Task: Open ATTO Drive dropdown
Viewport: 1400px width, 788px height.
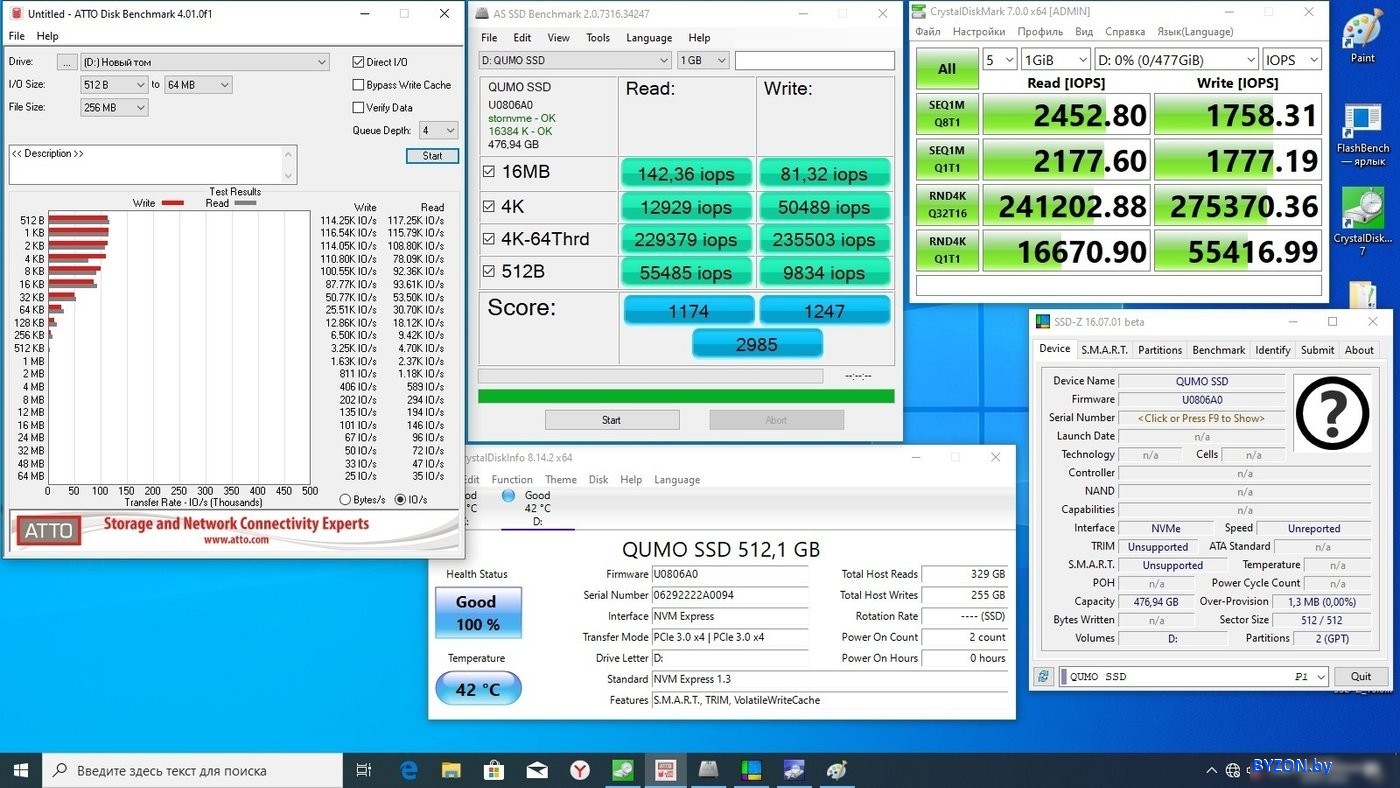Action: 205,62
